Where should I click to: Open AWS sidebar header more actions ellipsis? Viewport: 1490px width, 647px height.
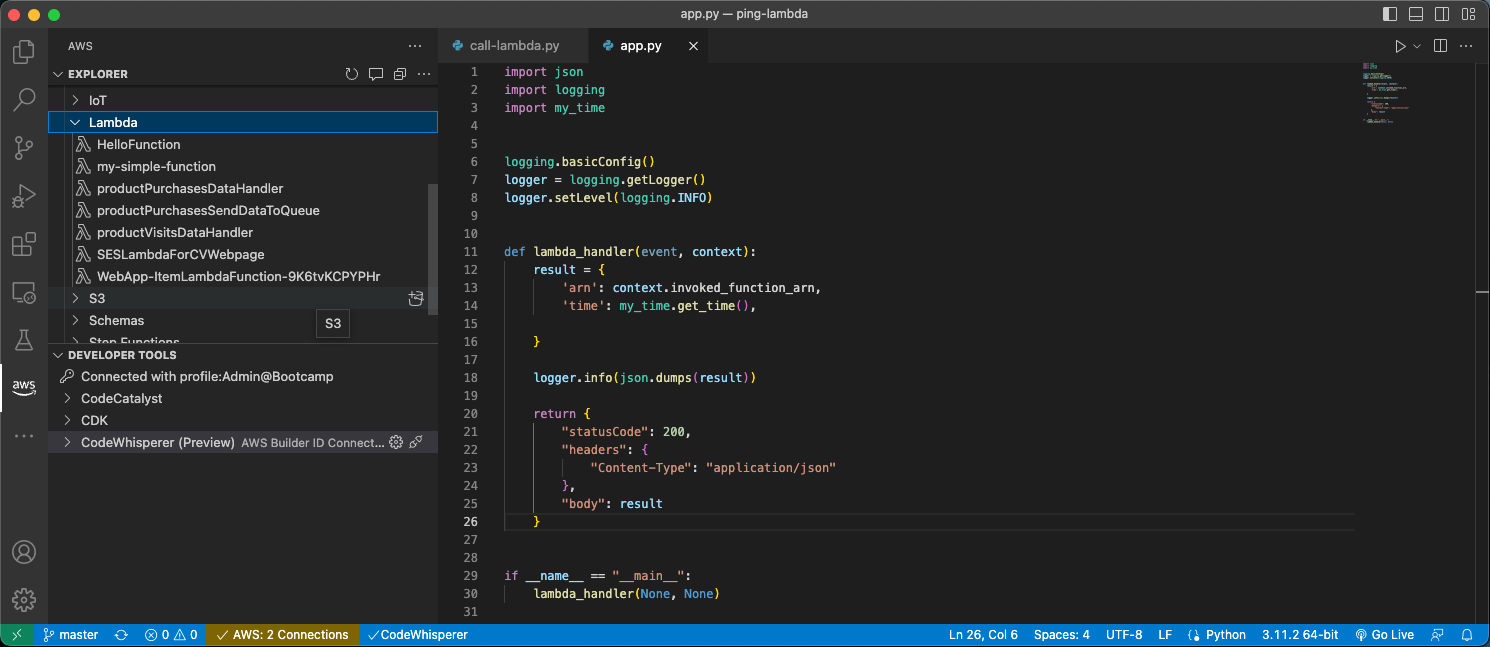(415, 46)
